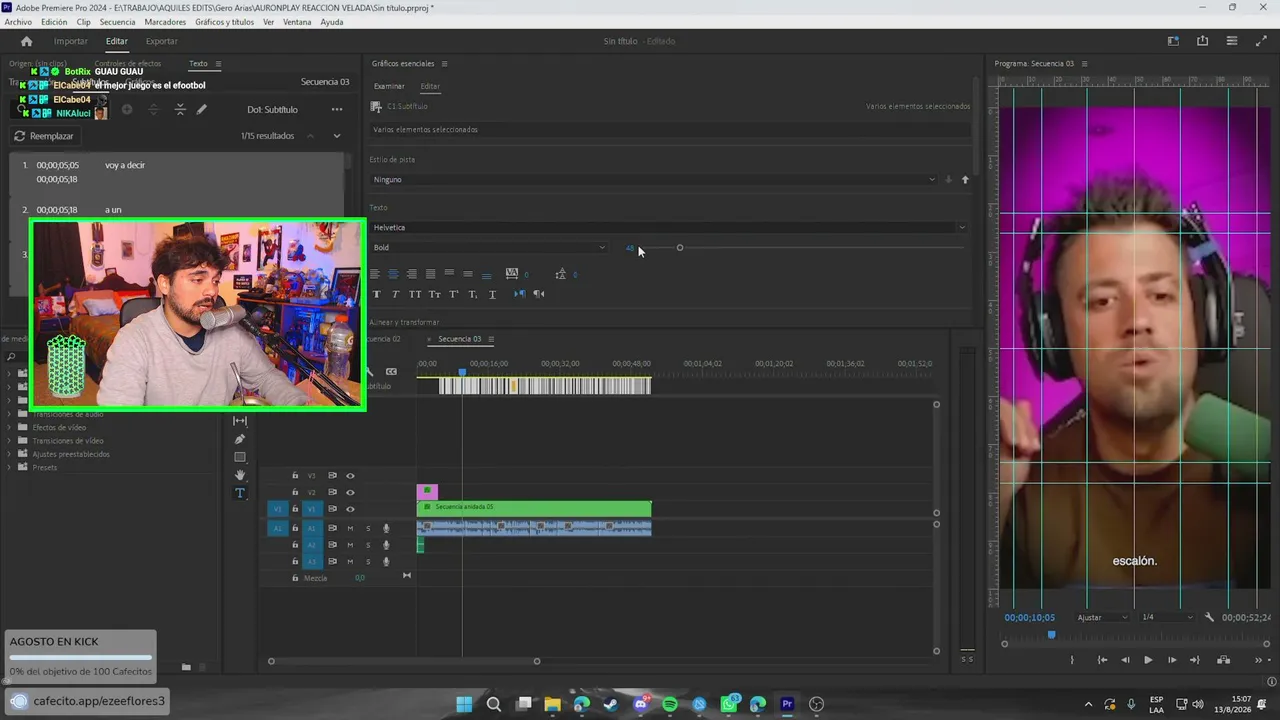This screenshot has height=720, width=1280.
Task: Toggle V1 track visibility eye
Action: [350, 509]
